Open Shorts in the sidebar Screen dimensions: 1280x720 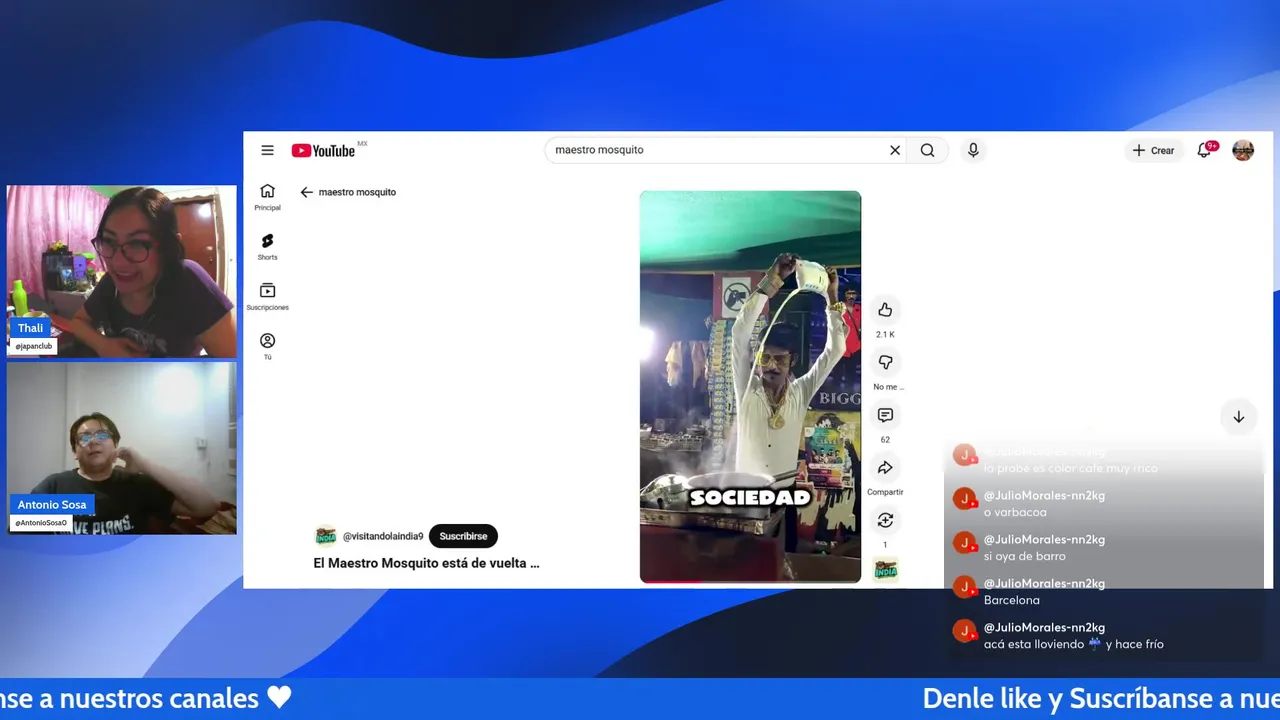pyautogui.click(x=267, y=247)
